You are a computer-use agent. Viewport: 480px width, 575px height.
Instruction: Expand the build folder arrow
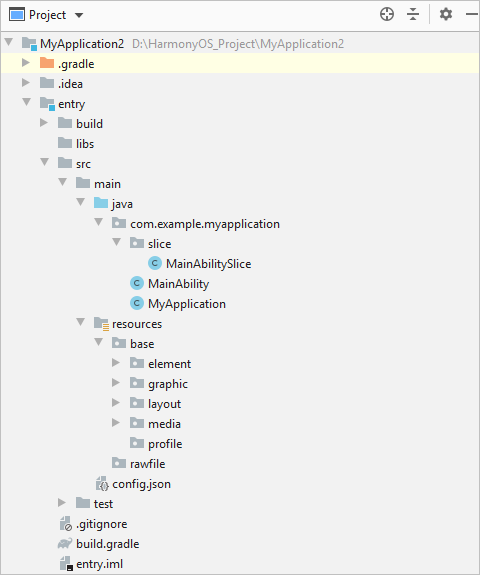pyautogui.click(x=44, y=123)
